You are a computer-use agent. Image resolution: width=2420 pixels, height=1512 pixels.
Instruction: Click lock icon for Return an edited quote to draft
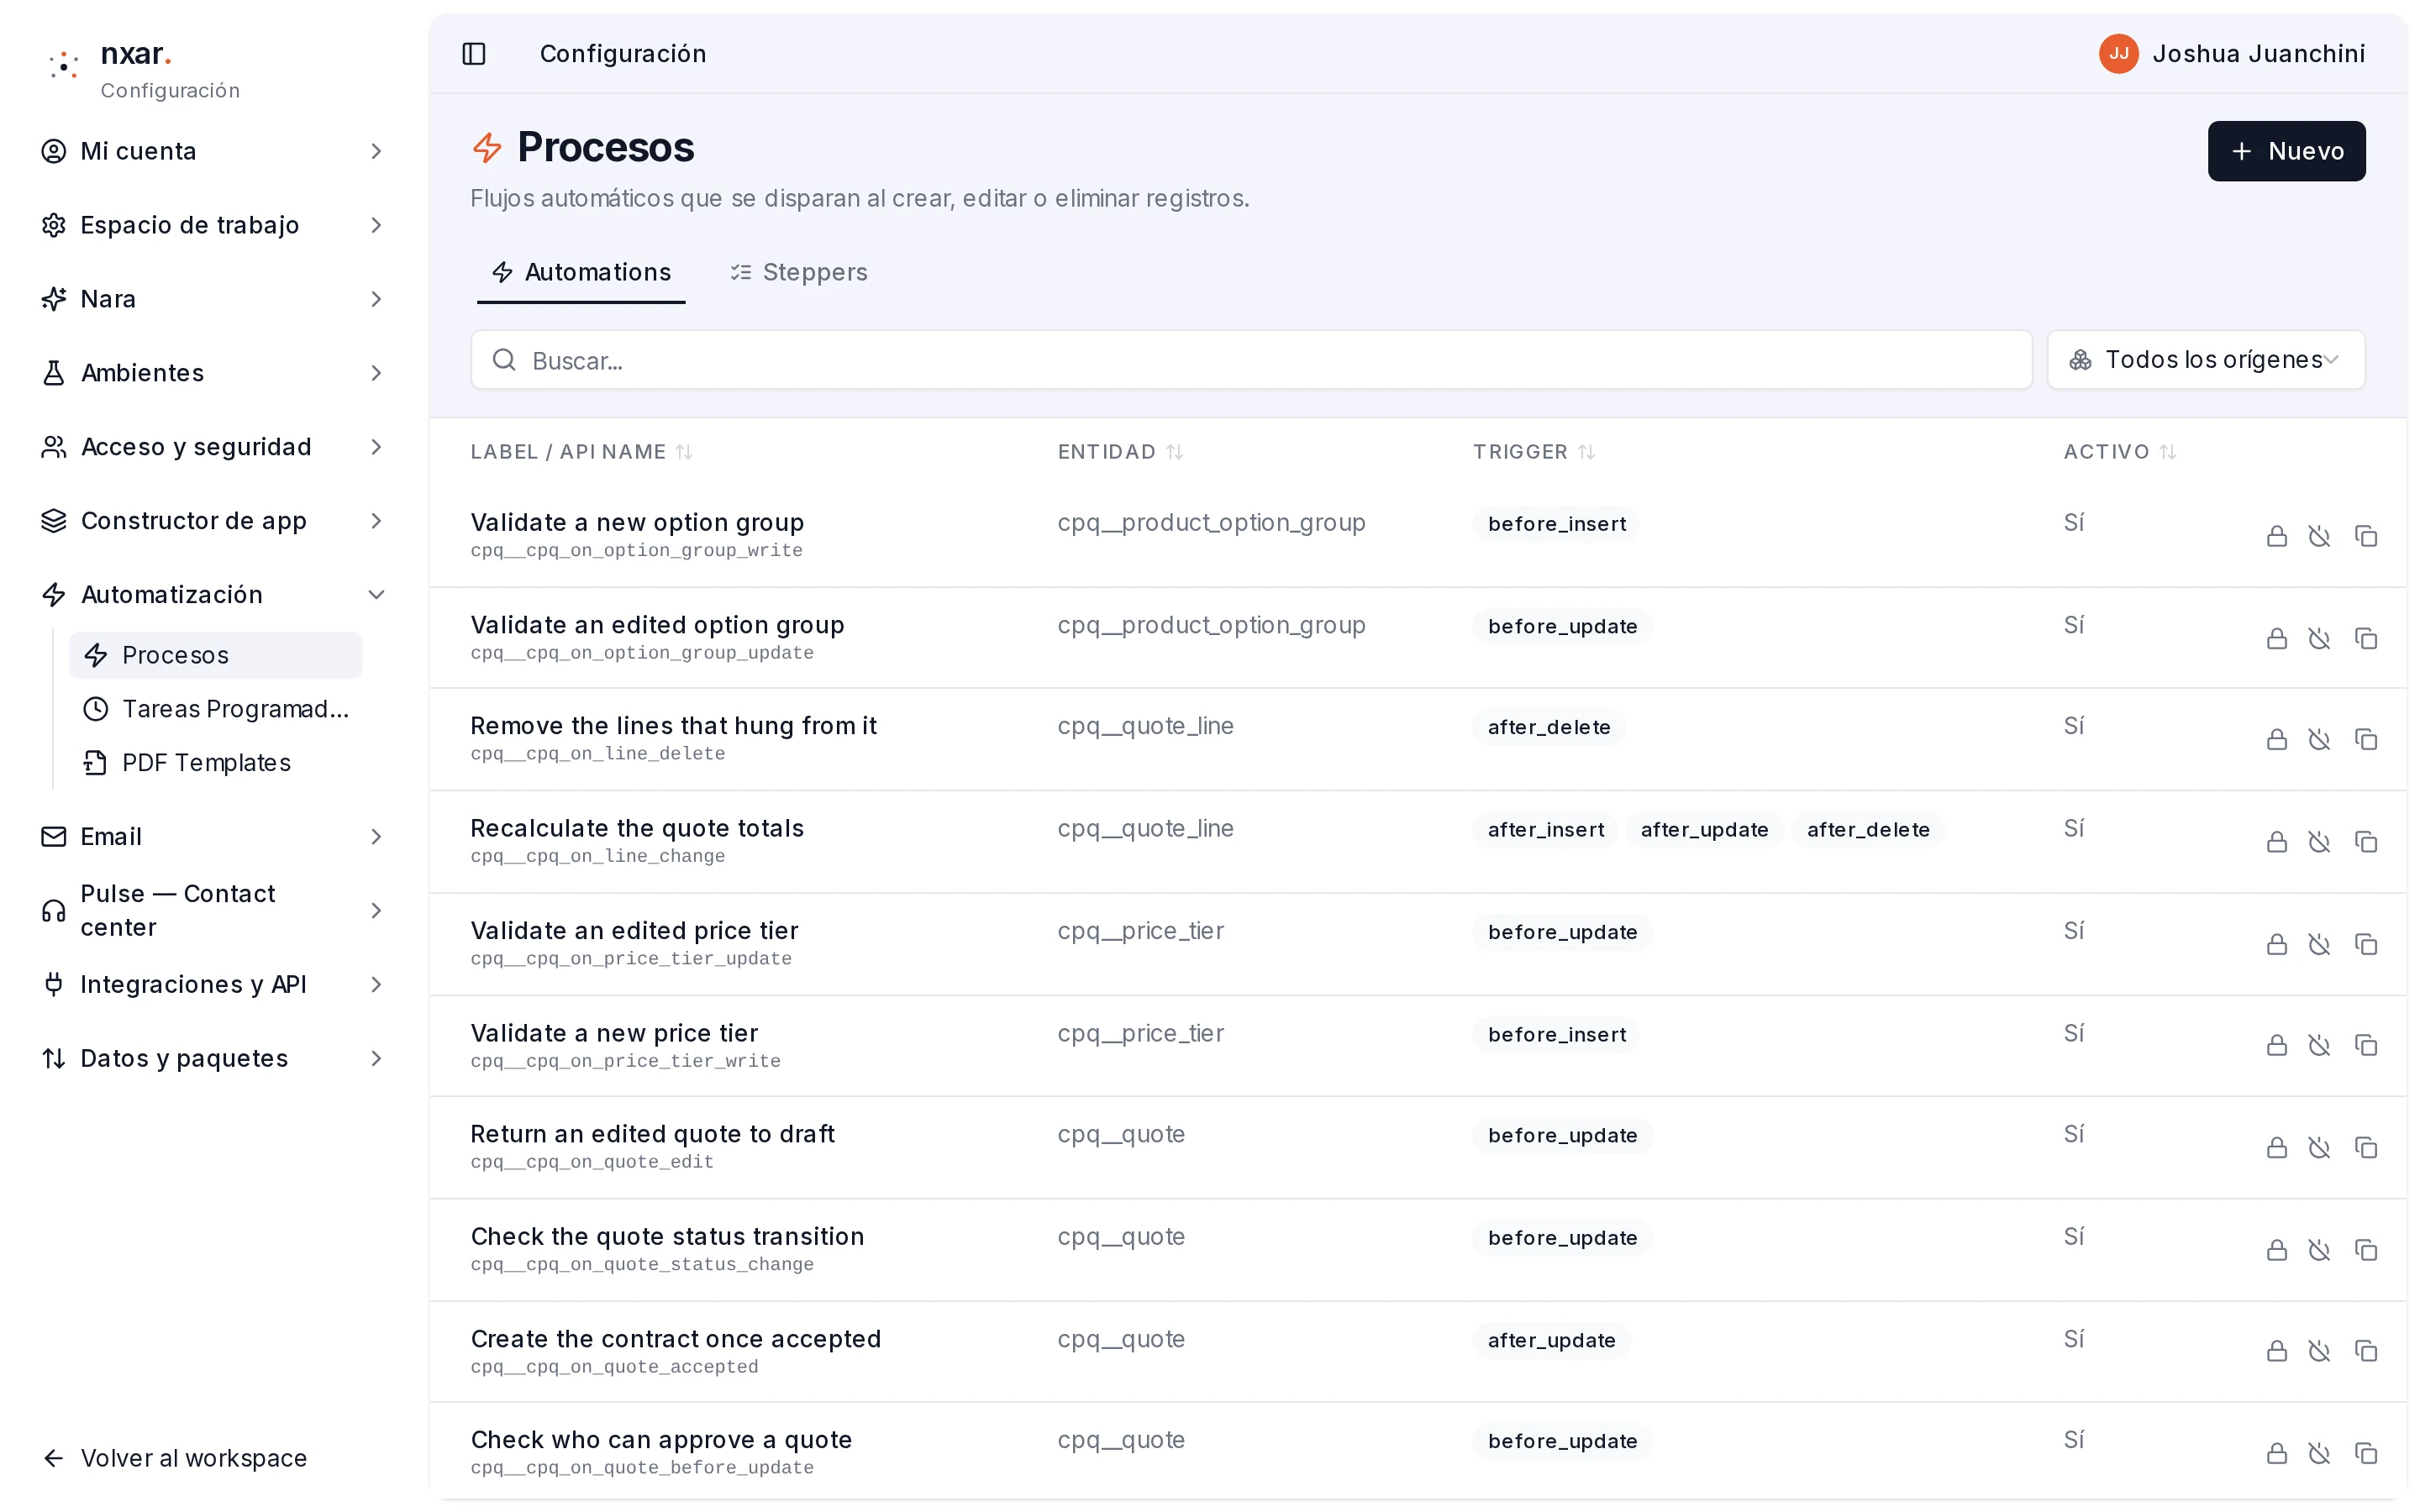coord(2277,1148)
